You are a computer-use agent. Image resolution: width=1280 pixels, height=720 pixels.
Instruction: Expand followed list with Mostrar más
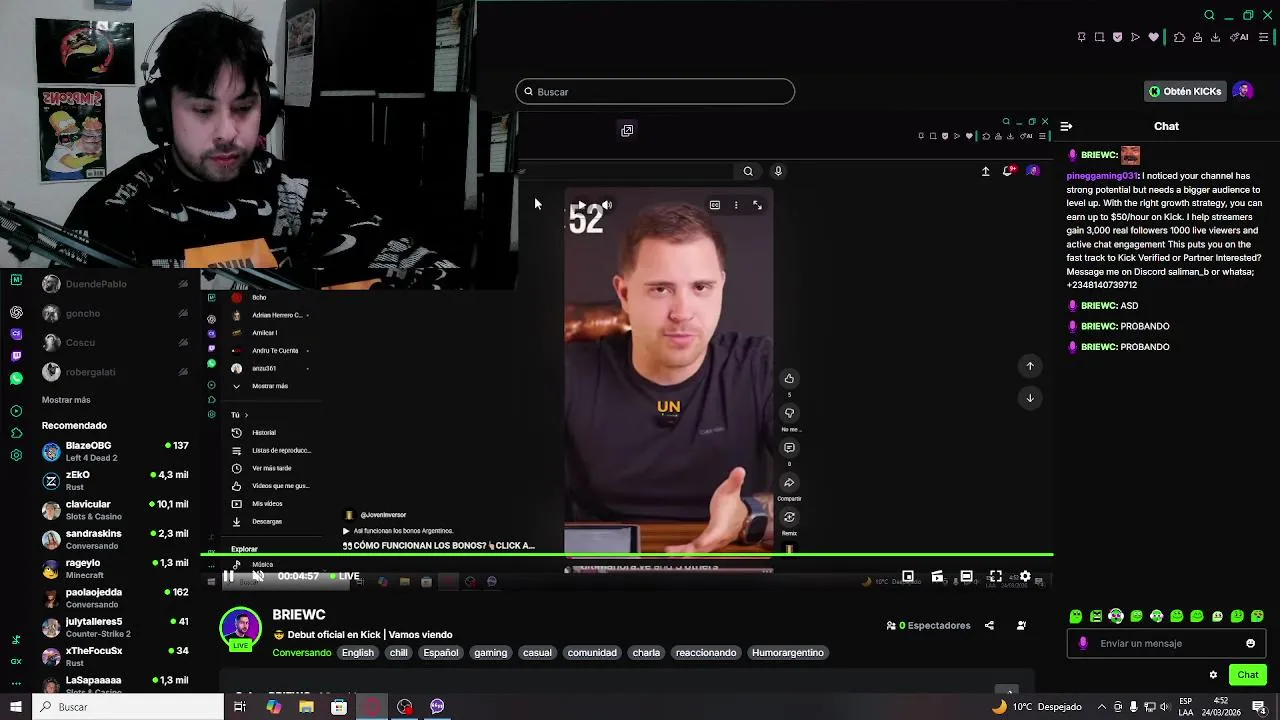click(66, 400)
